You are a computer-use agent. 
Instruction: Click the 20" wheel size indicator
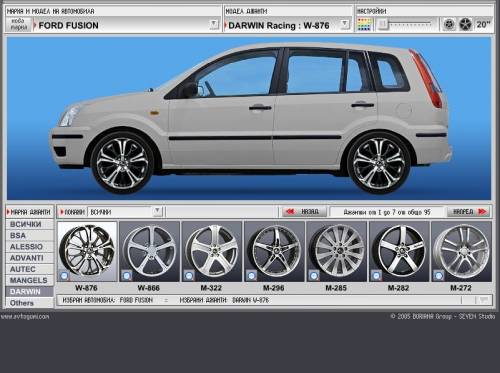(x=483, y=24)
